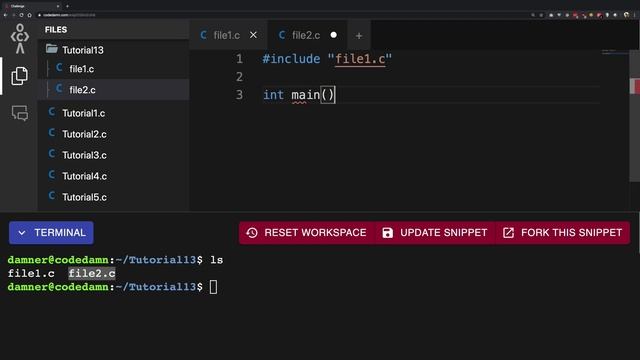640x360 pixels.
Task: Open Tutorial1.c from the files list
Action: (84, 113)
